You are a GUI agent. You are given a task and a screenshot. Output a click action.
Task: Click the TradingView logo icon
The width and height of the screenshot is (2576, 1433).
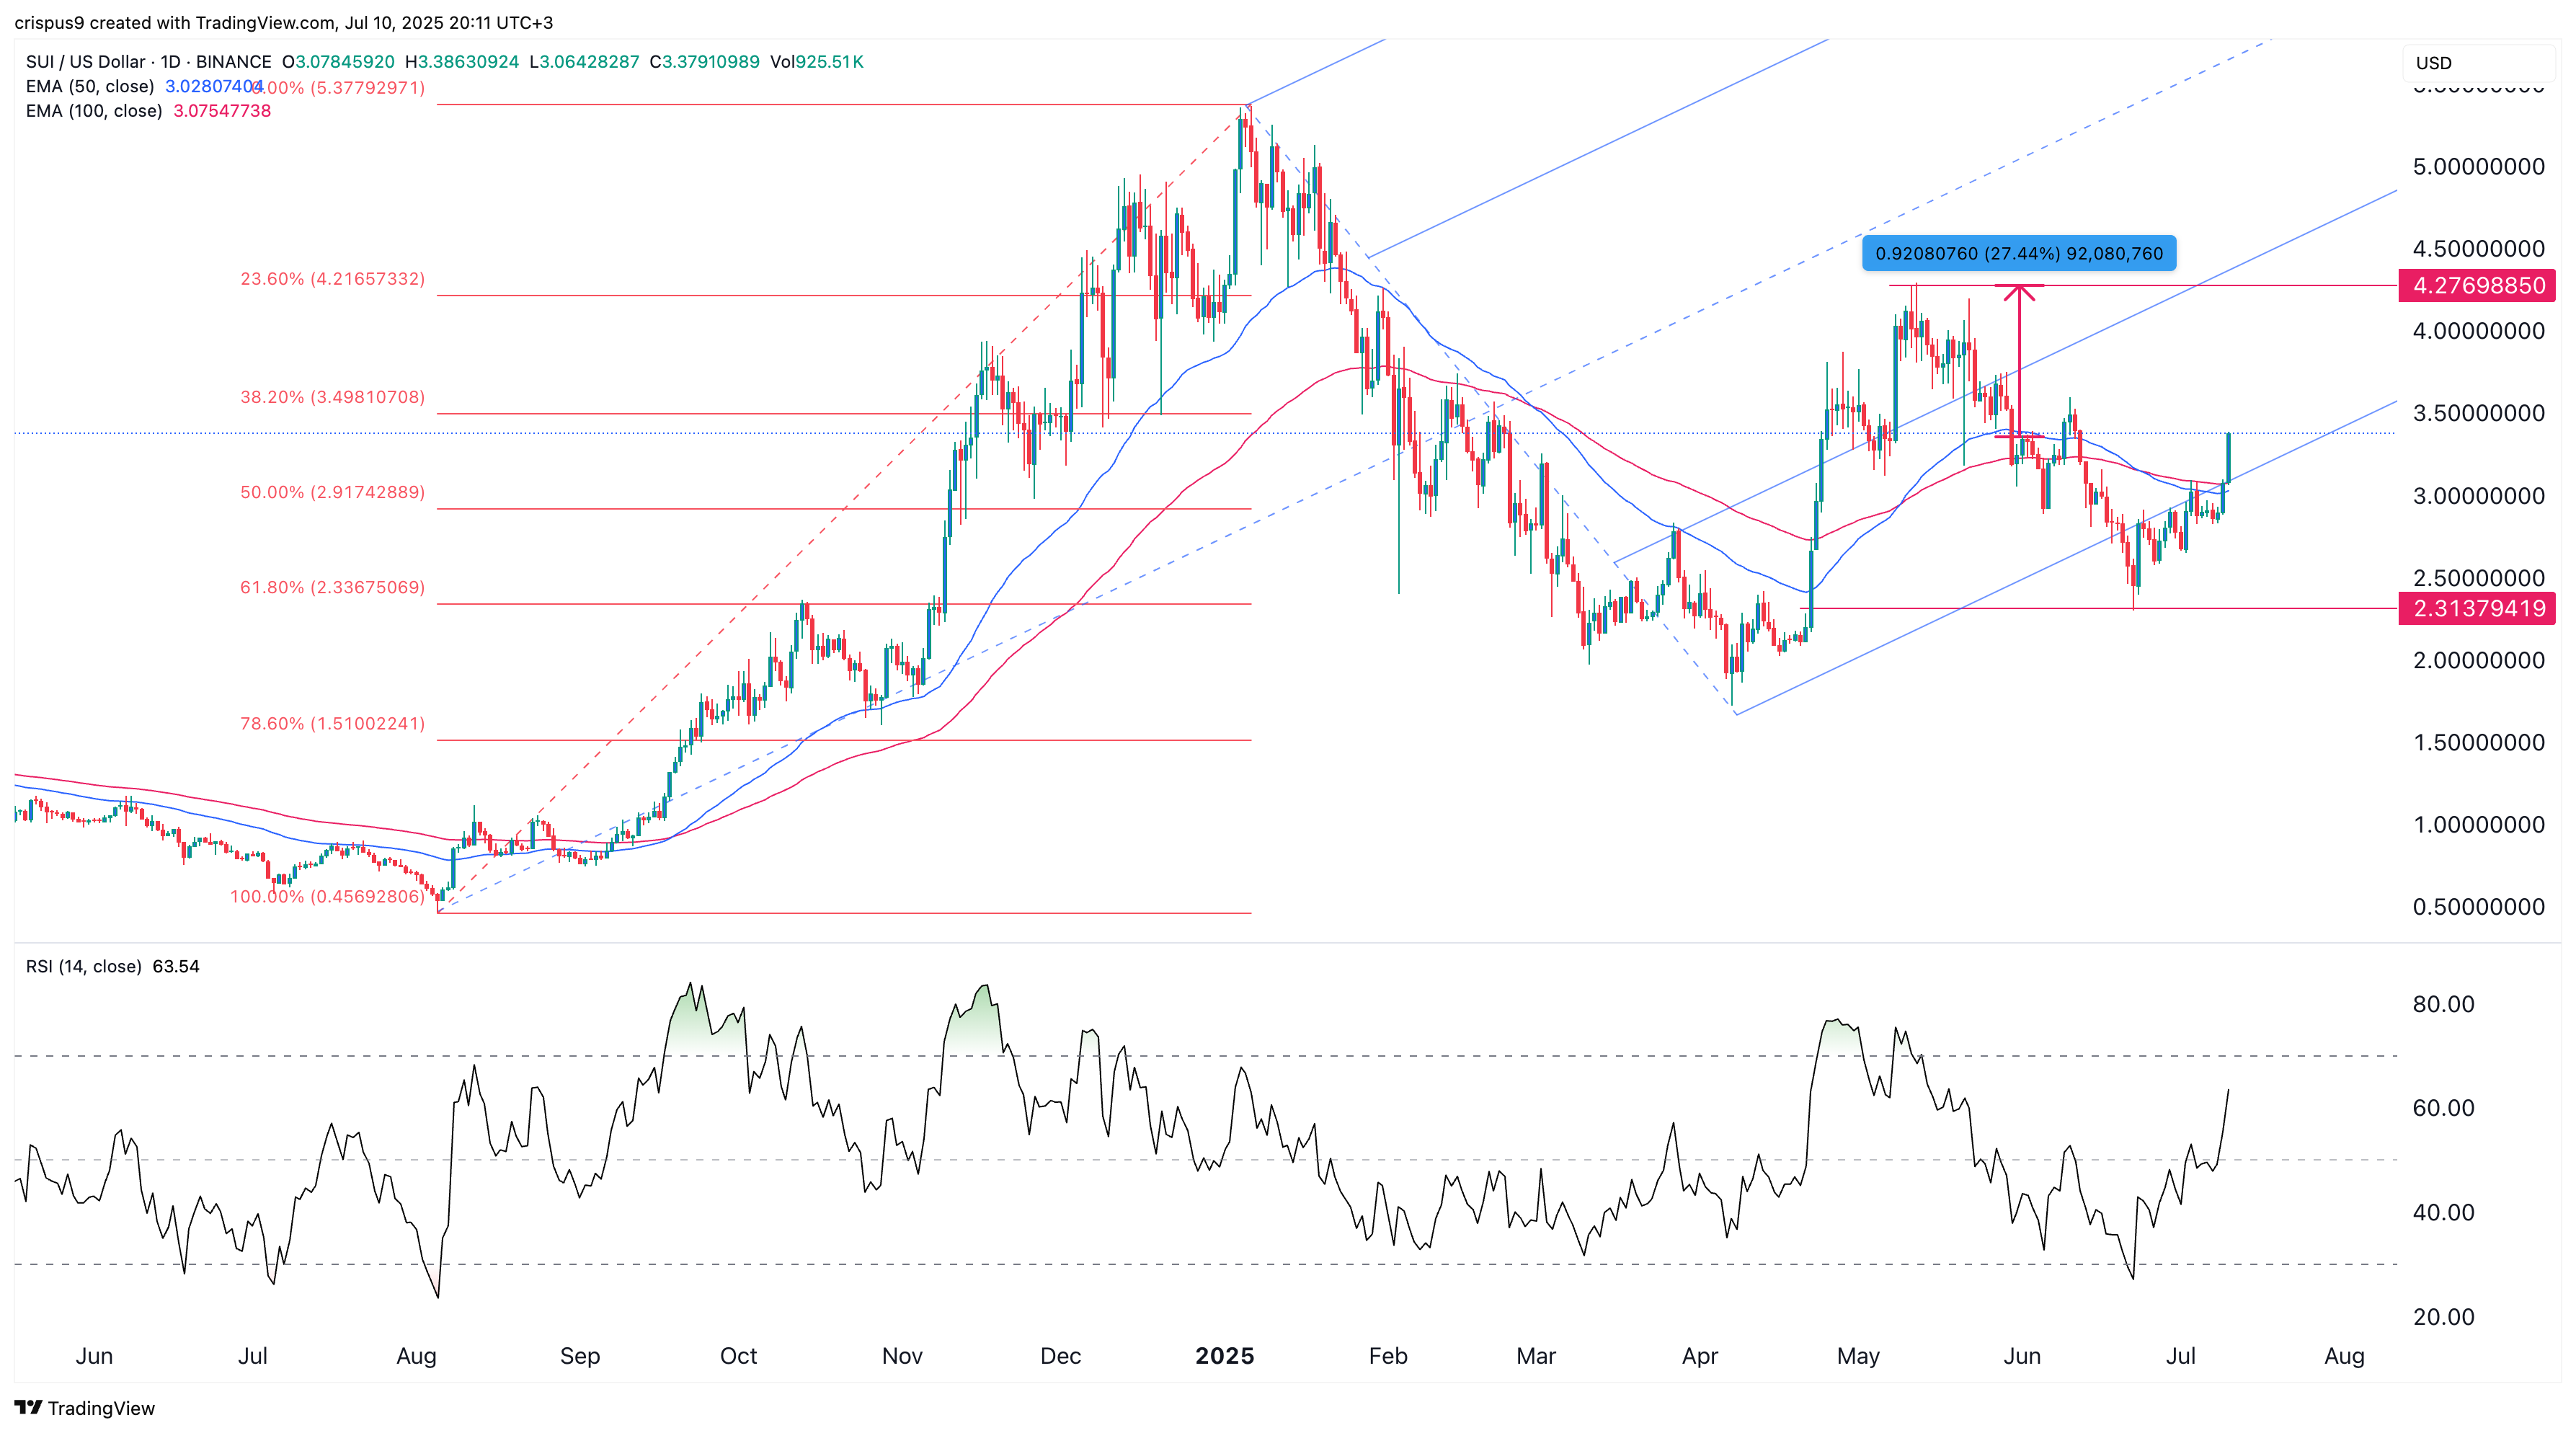[28, 1407]
